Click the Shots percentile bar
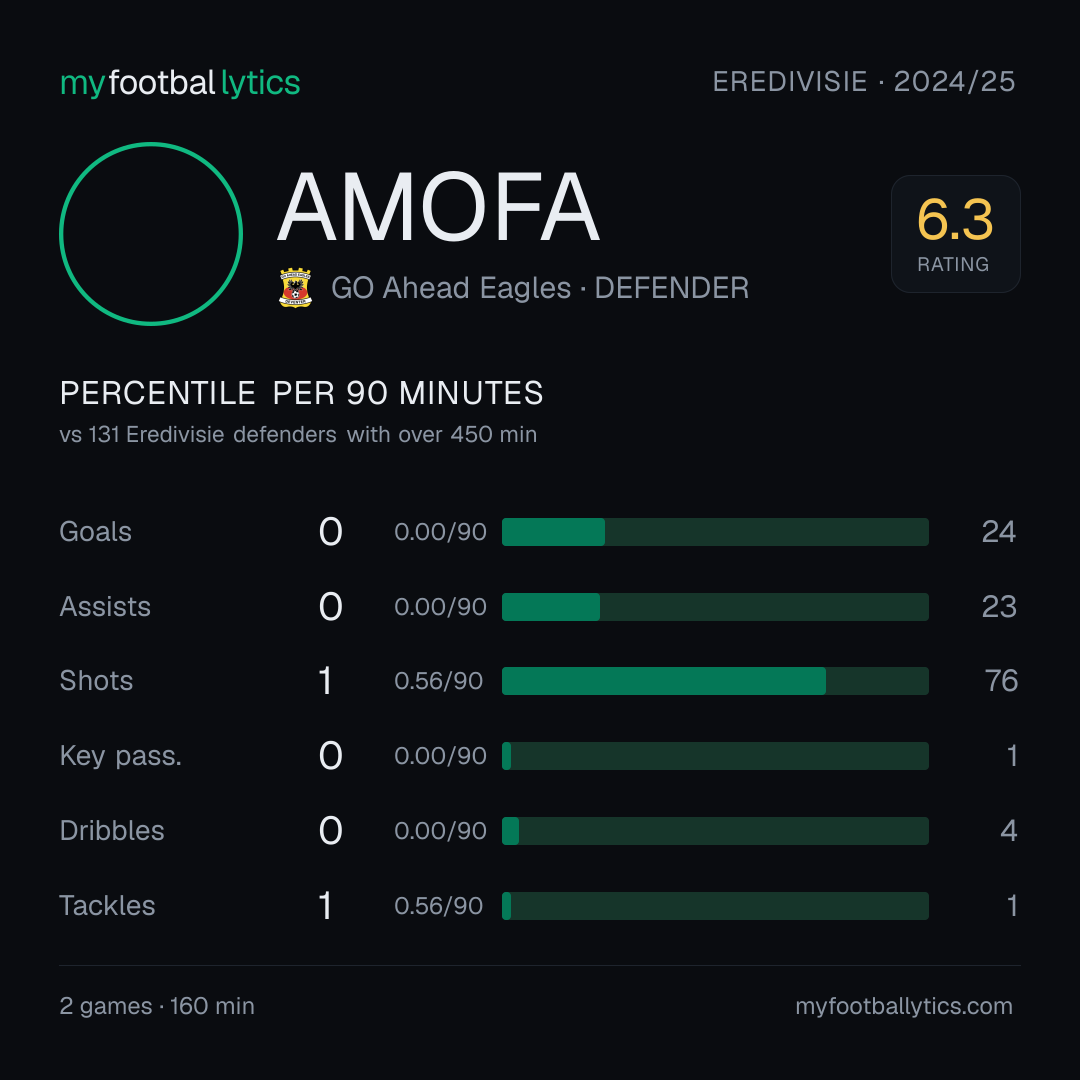The width and height of the screenshot is (1080, 1080). (x=715, y=681)
